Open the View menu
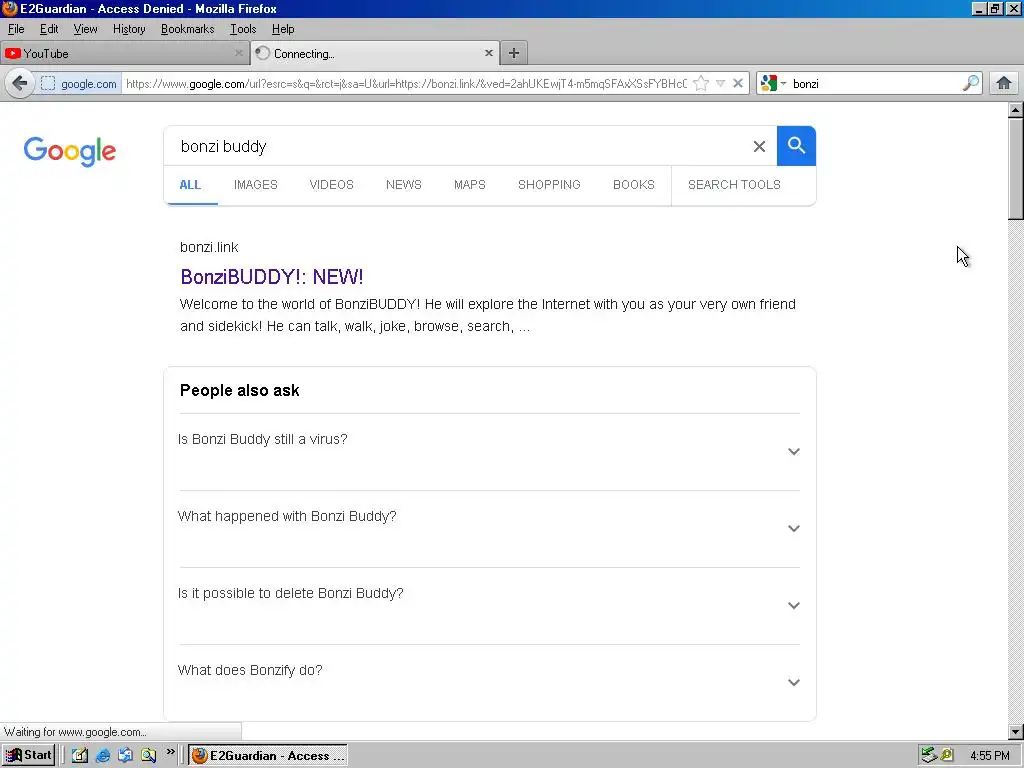1024x768 pixels. 85,29
